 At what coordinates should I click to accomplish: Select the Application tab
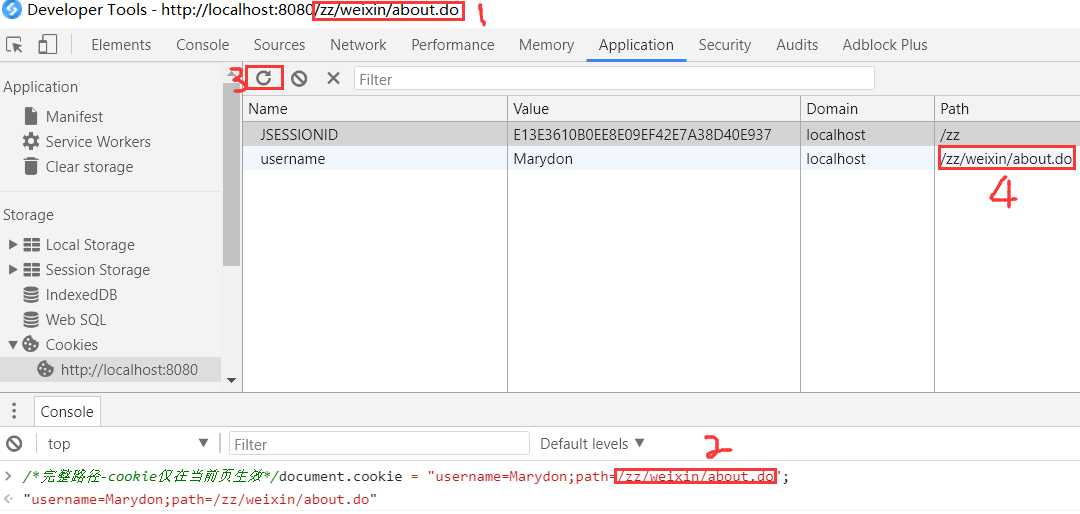coord(636,45)
